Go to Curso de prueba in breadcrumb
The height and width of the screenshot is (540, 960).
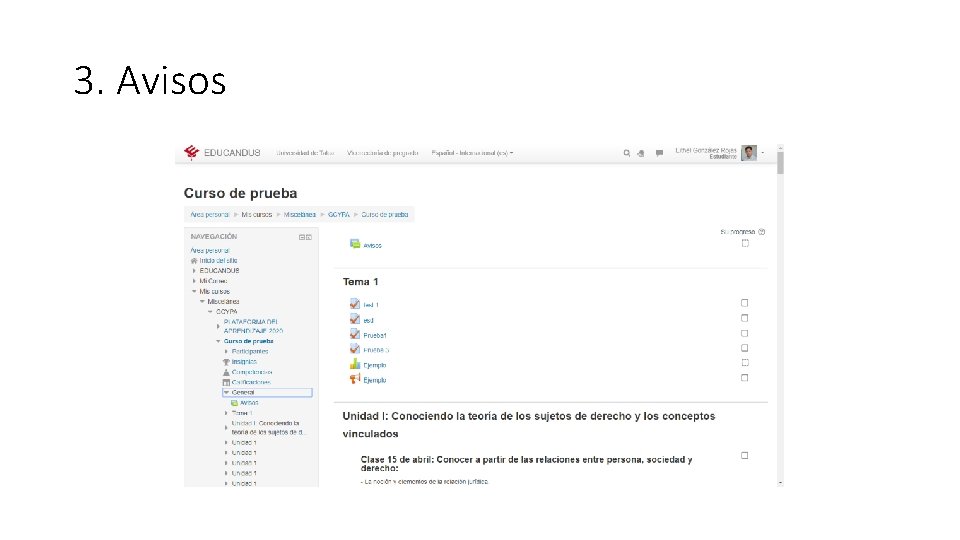pyautogui.click(x=384, y=215)
